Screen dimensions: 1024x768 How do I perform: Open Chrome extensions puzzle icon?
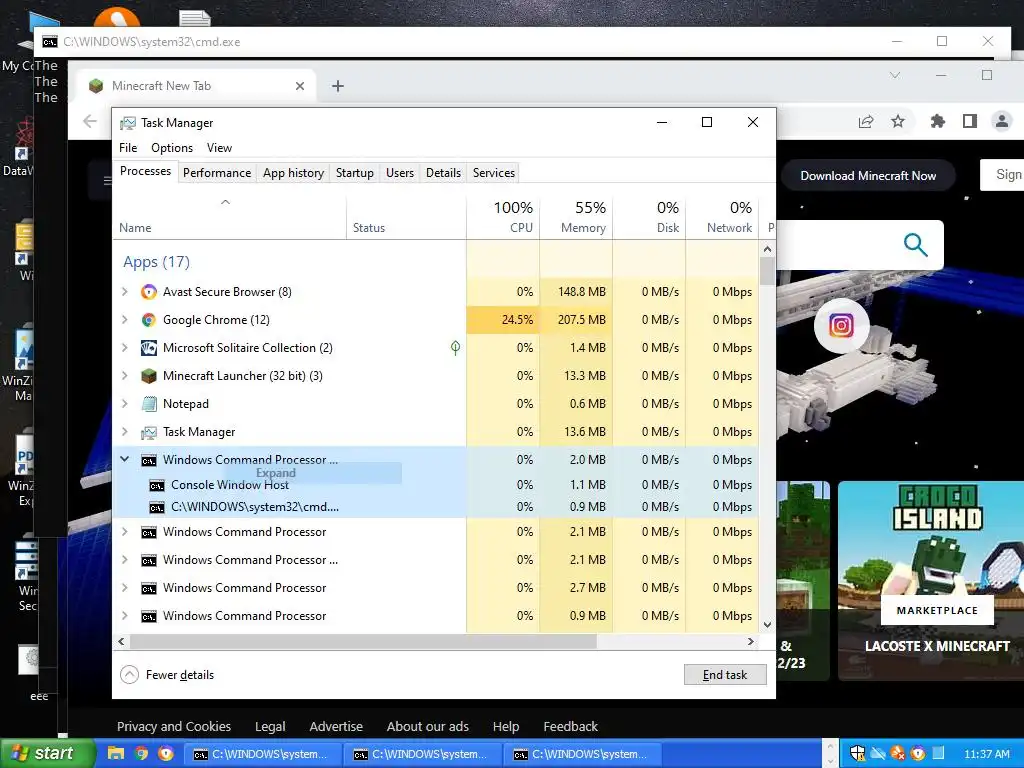pos(938,121)
